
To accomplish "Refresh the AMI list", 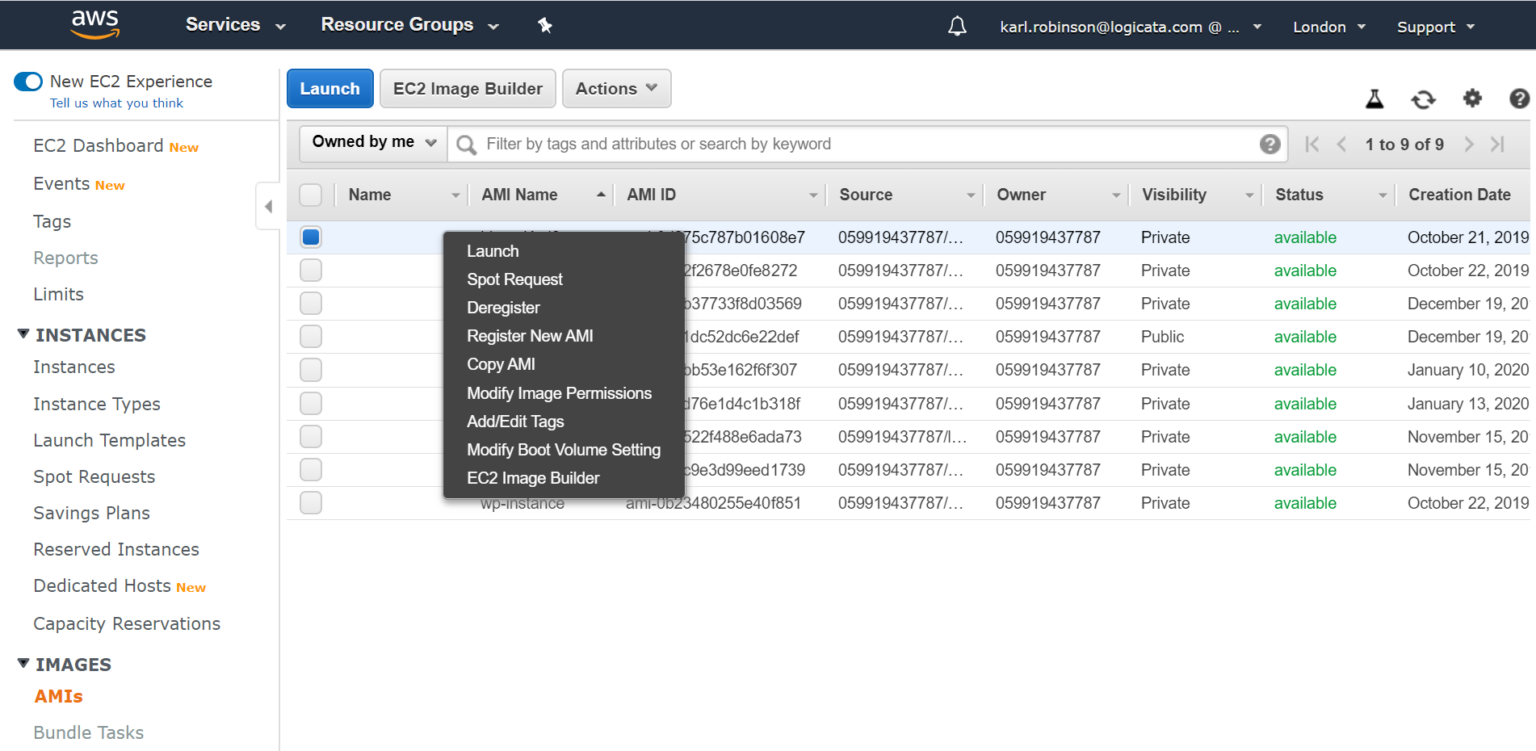I will point(1423,99).
